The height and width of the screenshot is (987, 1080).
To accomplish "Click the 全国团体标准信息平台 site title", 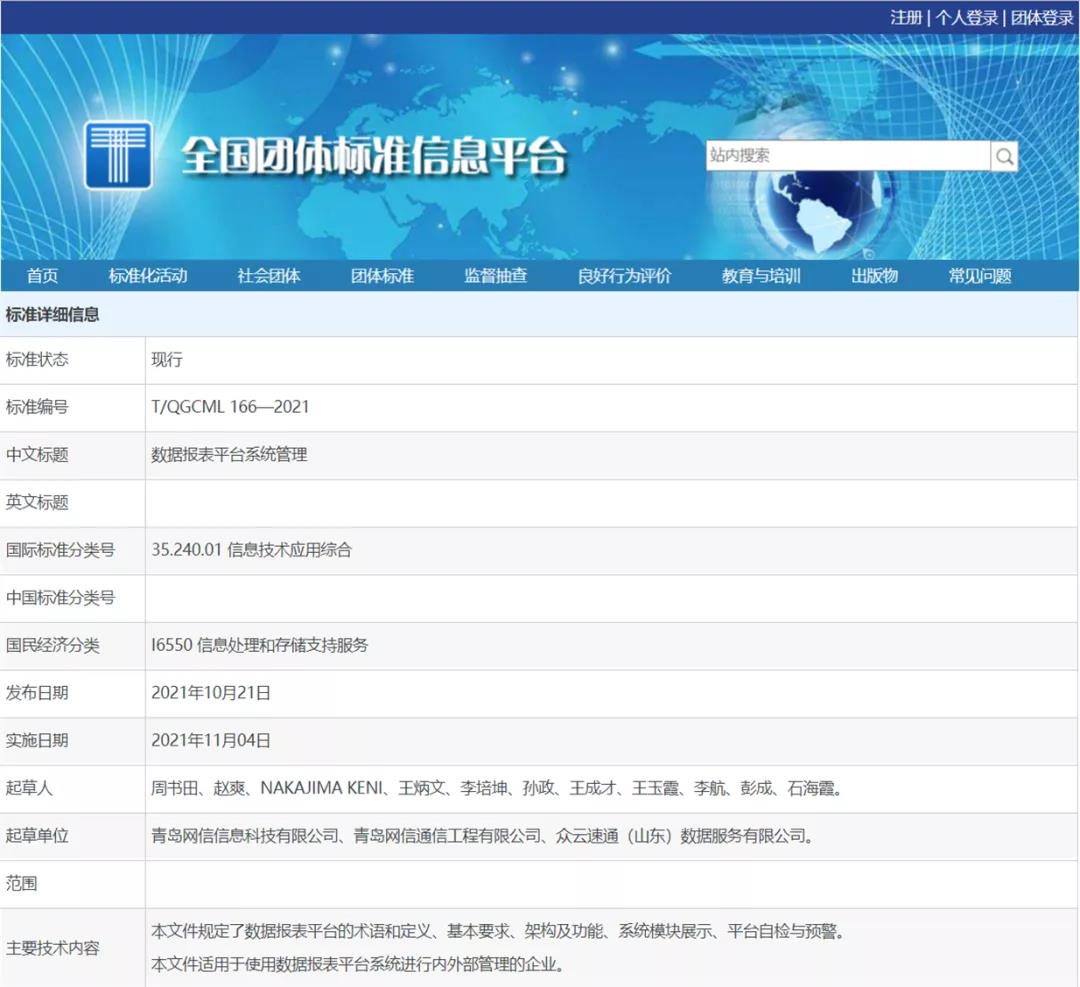I will click(374, 156).
